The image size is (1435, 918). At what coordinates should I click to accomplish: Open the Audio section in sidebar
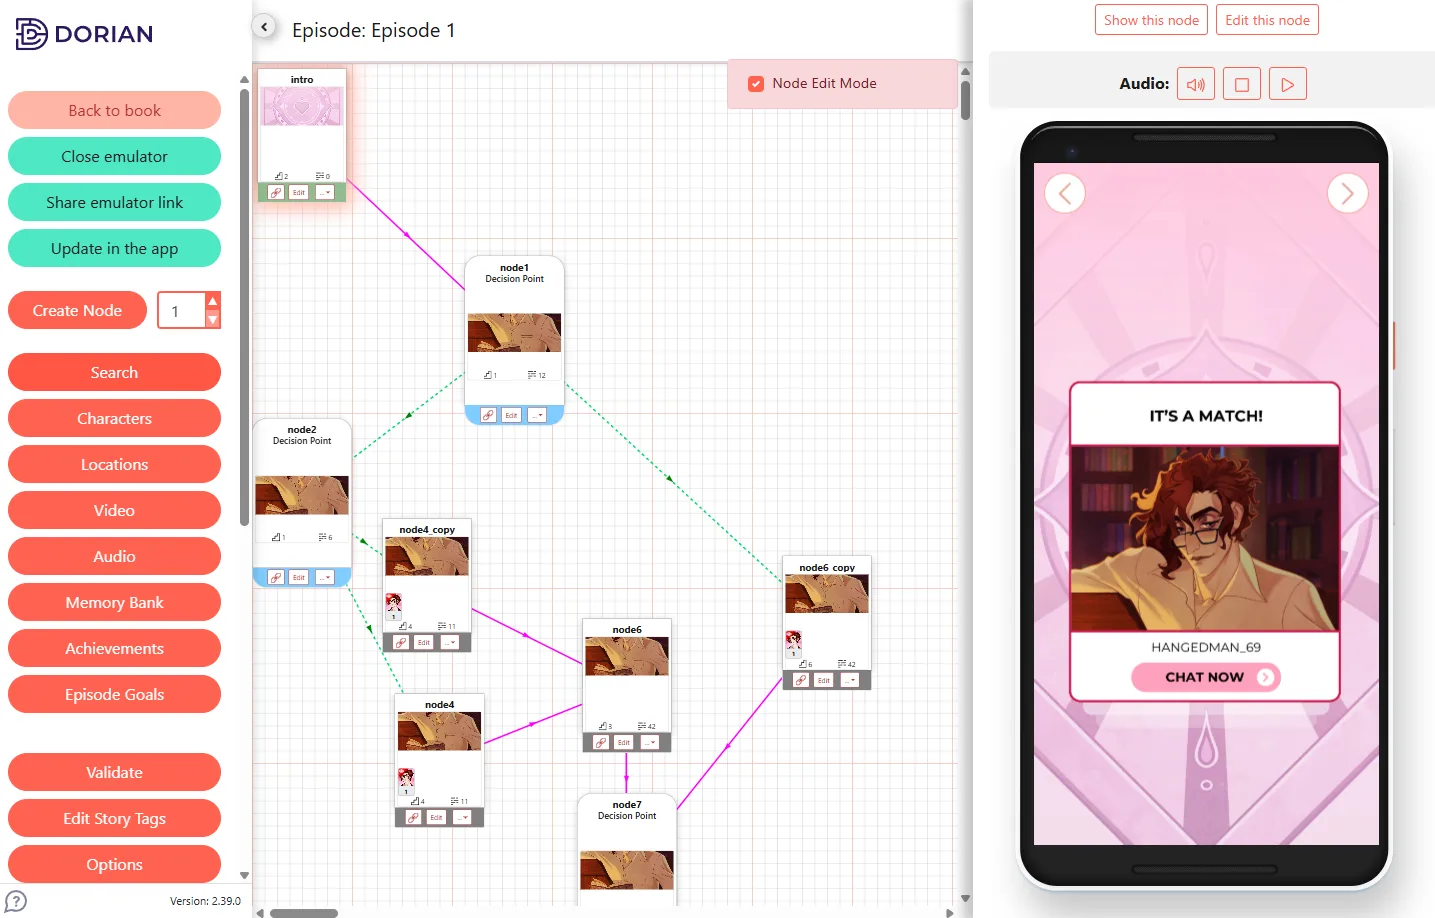coord(114,556)
